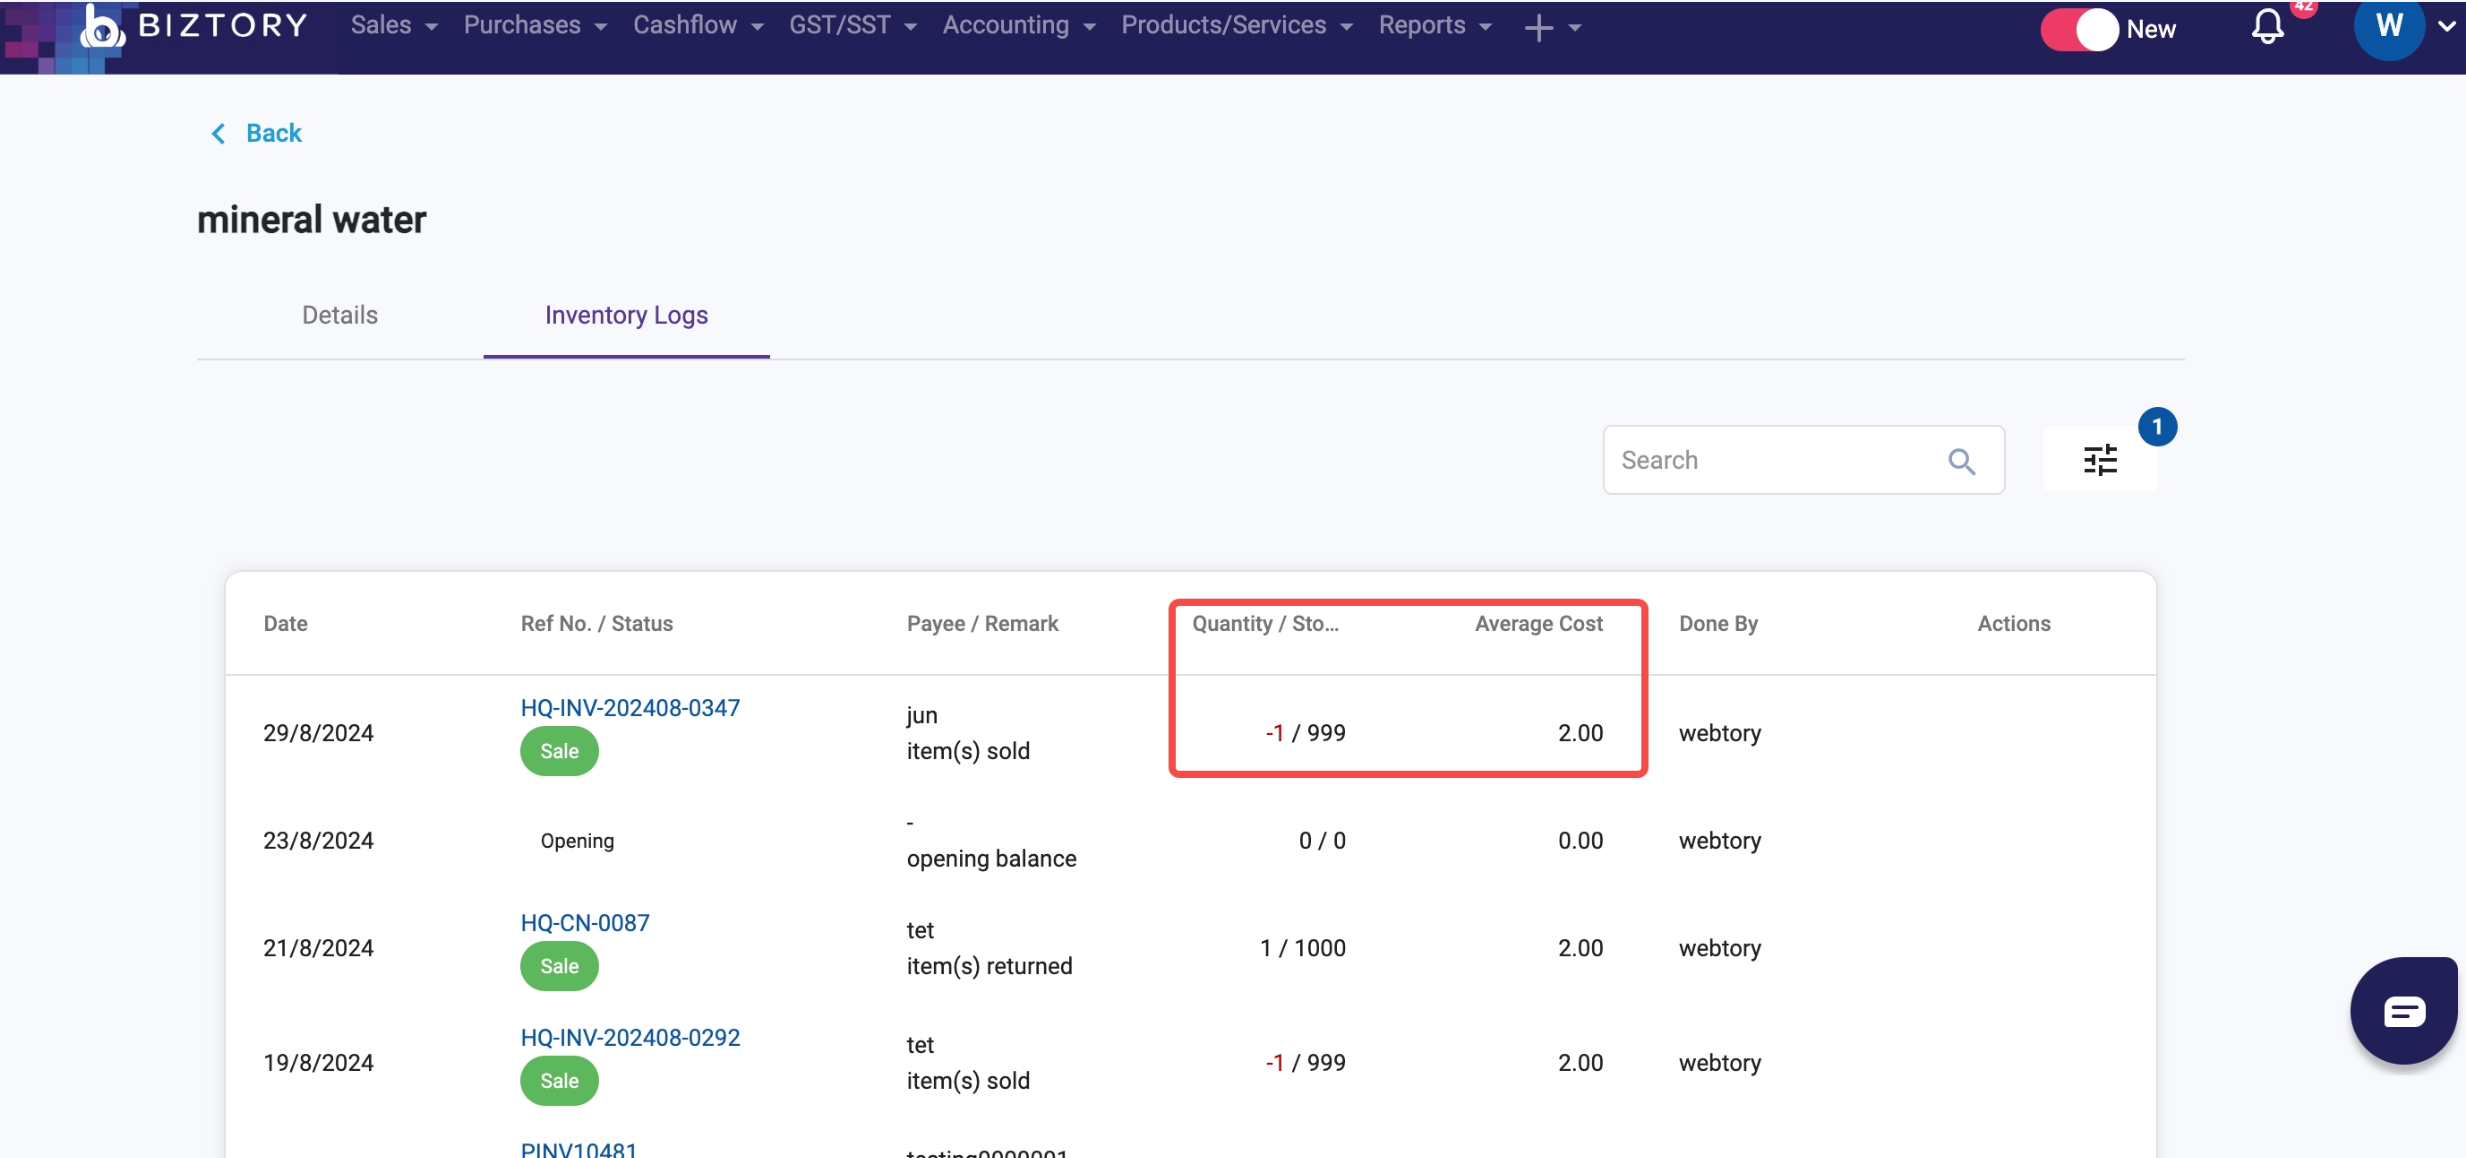Open invoice HQ-INV-202408-0292 link
The image size is (2466, 1158).
tap(630, 1037)
